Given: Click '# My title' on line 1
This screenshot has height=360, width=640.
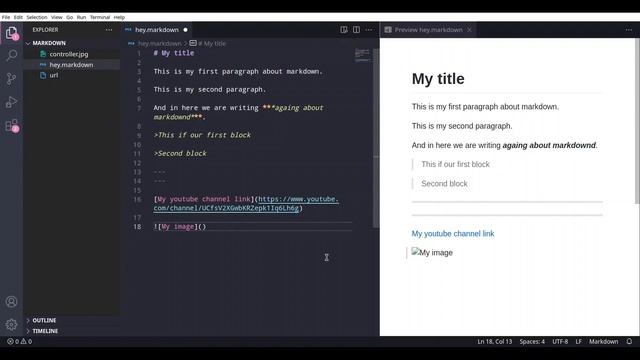Looking at the screenshot, I should coord(174,53).
